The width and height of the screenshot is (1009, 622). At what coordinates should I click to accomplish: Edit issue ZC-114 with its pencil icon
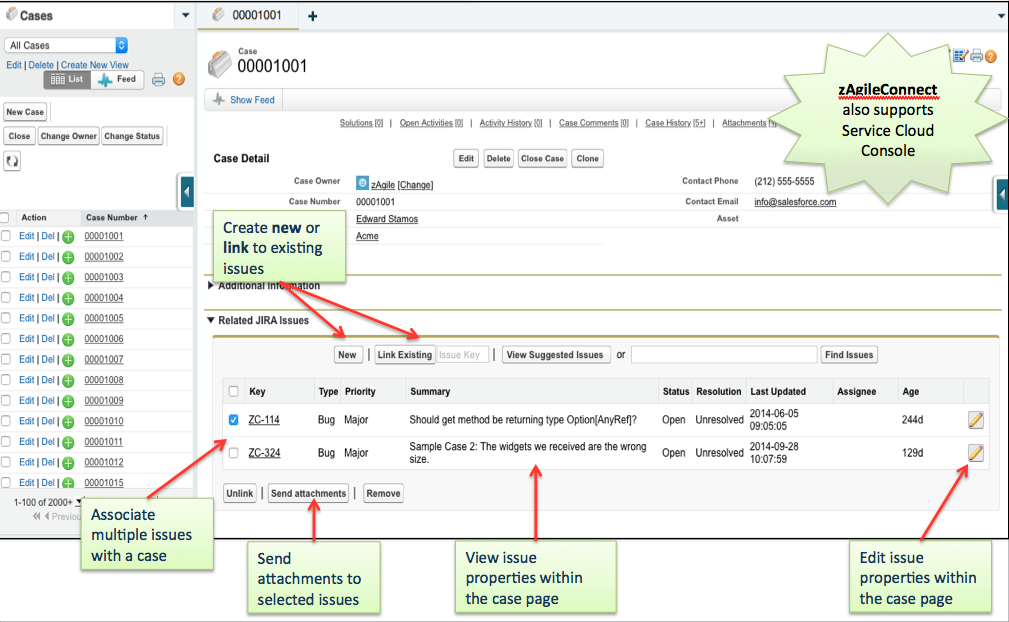[975, 419]
